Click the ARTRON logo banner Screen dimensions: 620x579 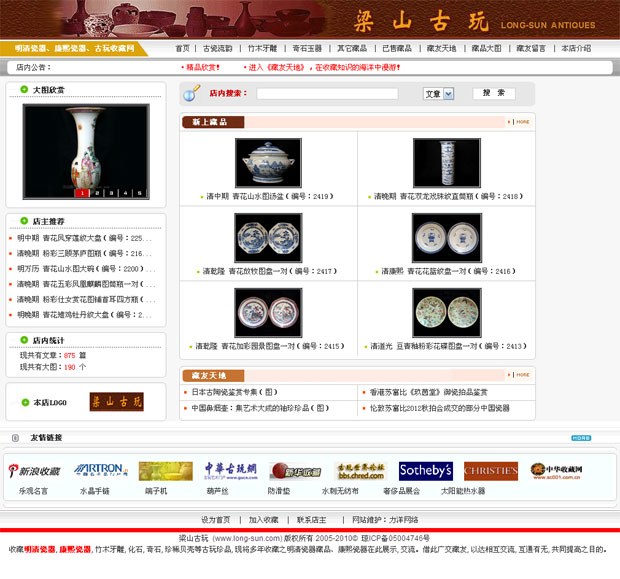pyautogui.click(x=98, y=470)
